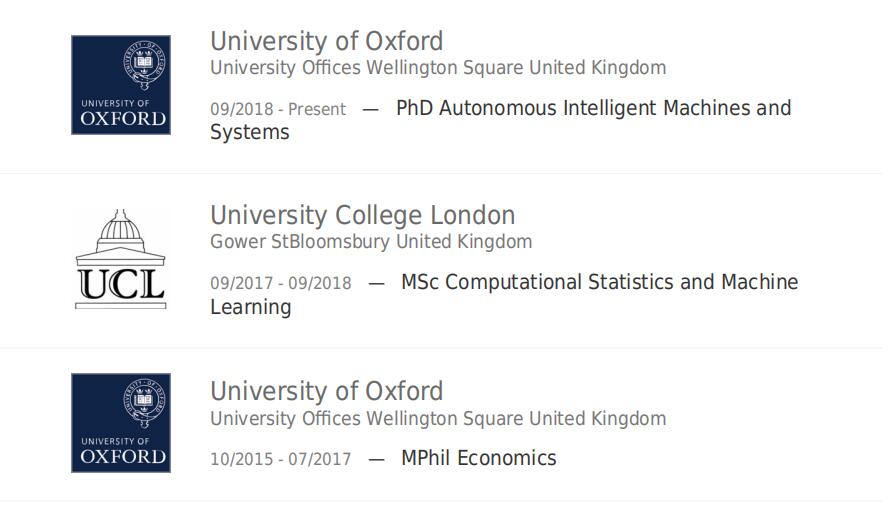Click the dash before MSc Computational Statistics

point(376,283)
